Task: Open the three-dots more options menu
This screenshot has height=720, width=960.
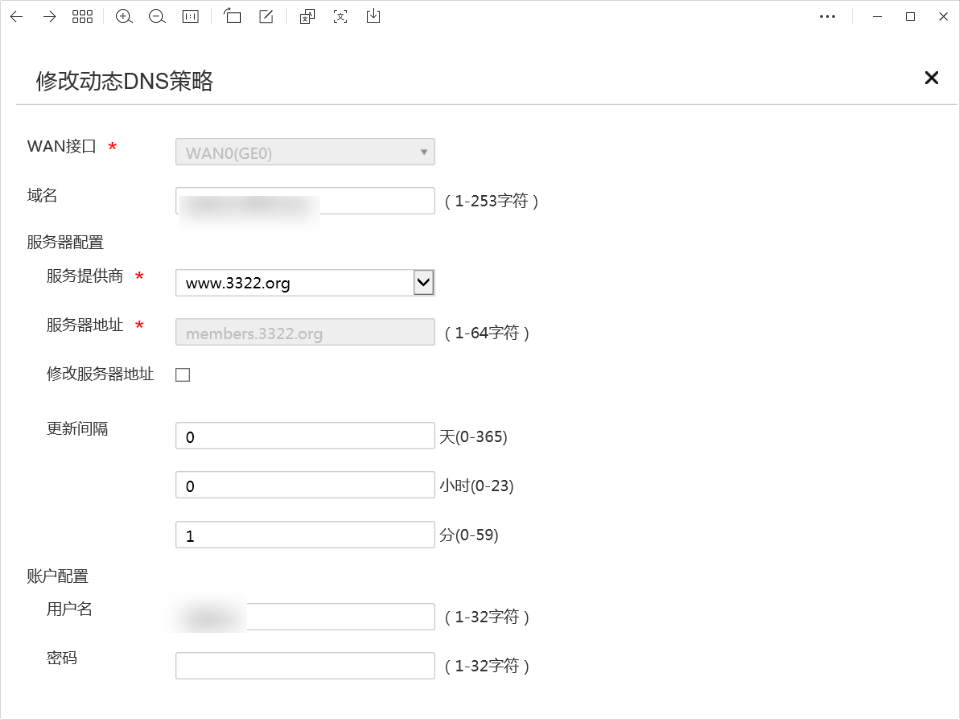Action: [827, 17]
